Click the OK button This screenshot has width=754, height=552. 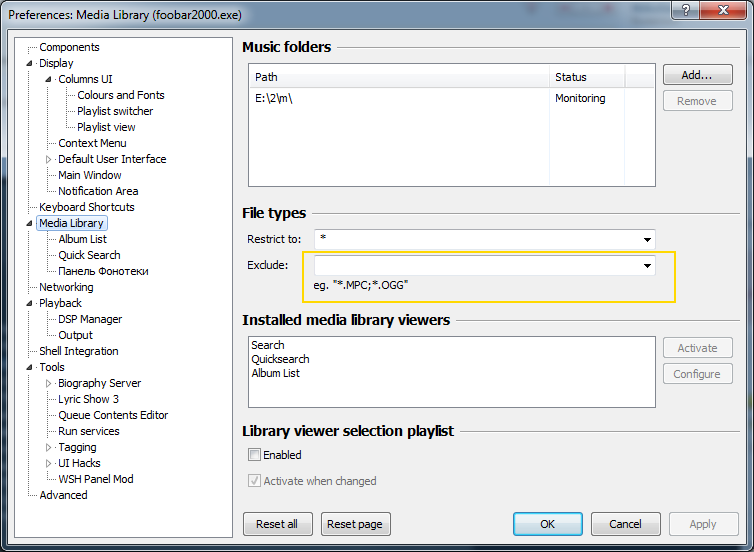click(547, 524)
